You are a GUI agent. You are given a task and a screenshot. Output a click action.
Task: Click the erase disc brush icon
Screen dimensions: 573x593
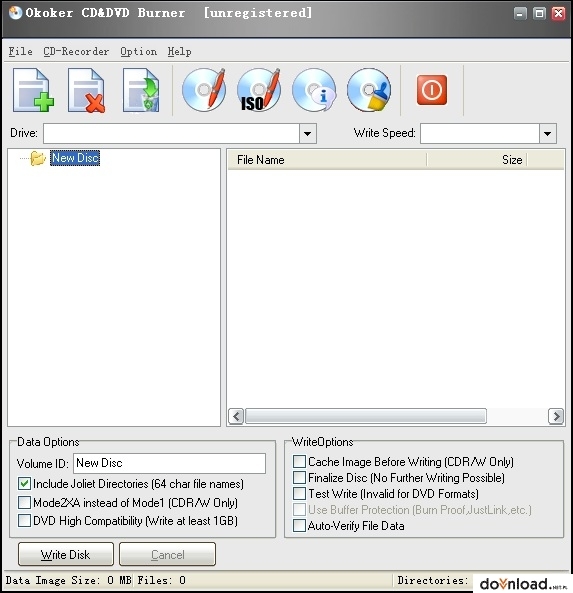369,90
